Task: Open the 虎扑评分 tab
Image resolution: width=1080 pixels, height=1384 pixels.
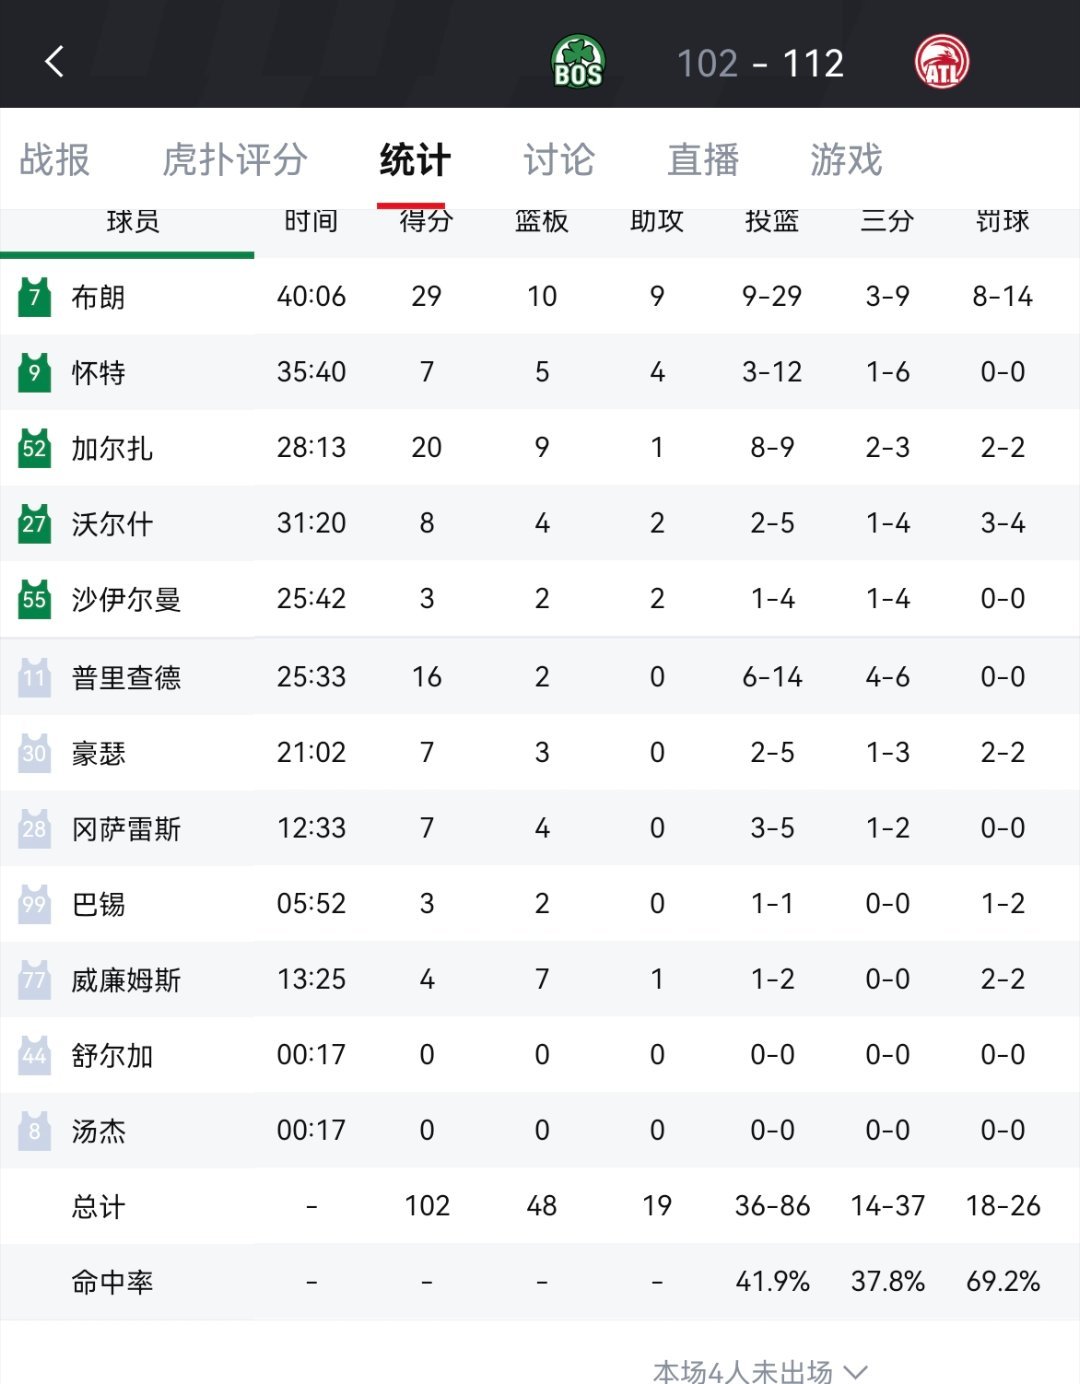Action: pos(235,160)
